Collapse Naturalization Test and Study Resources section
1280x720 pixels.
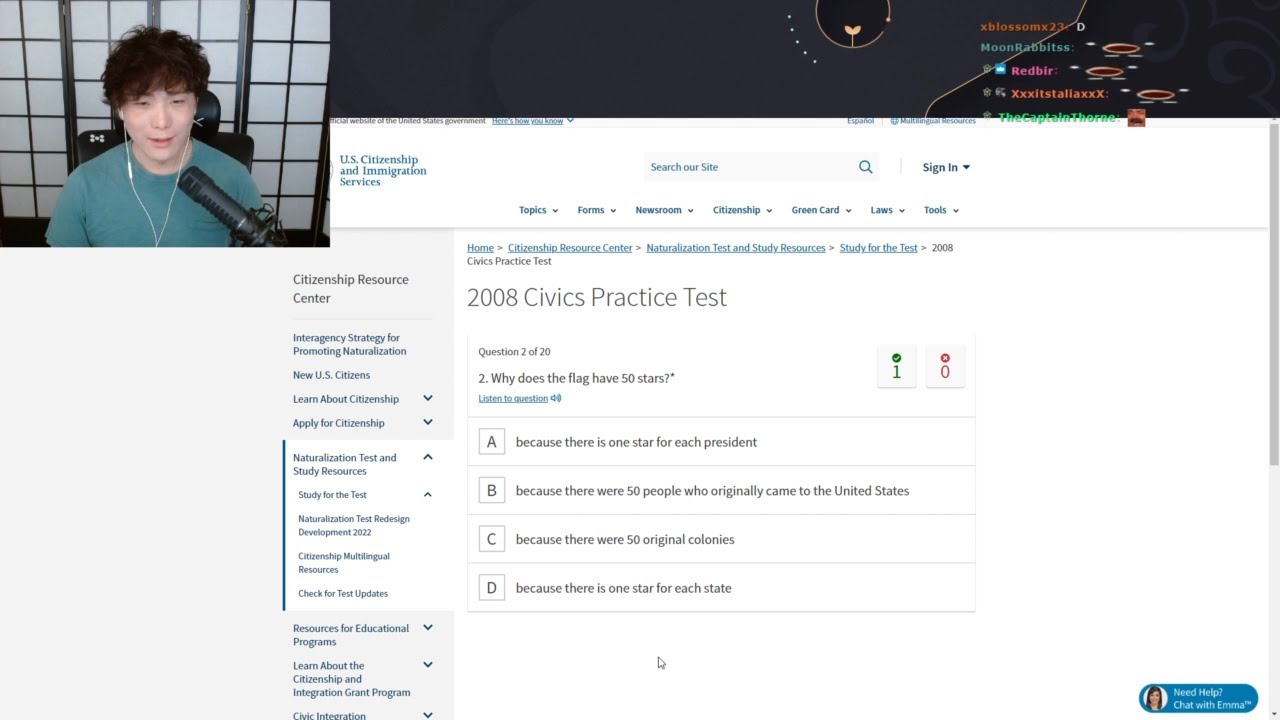427,458
